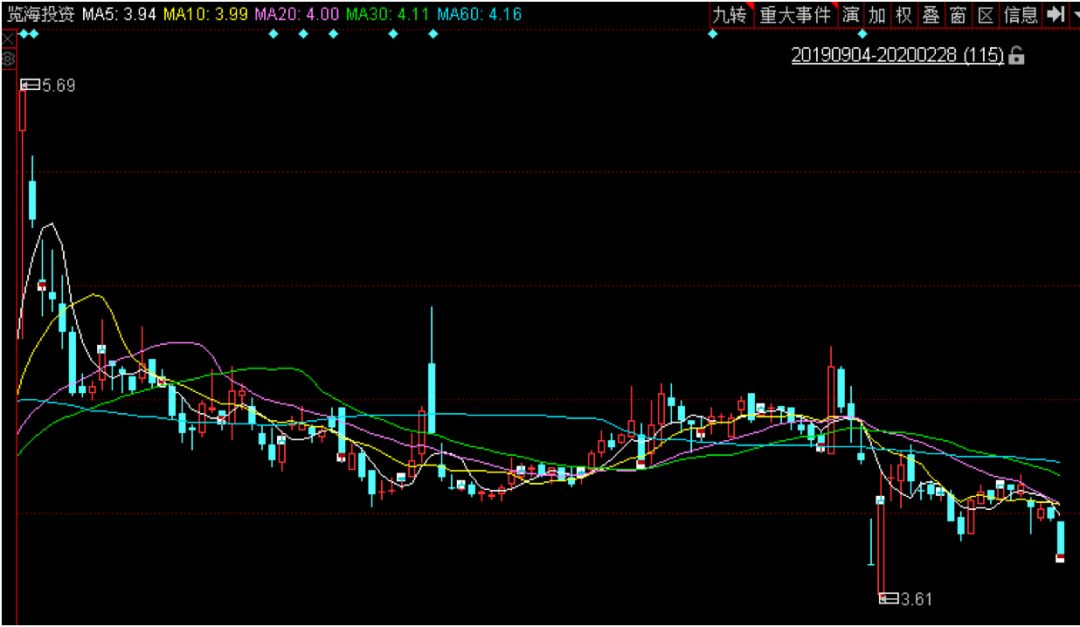Open the 九转 indicator button

tap(730, 14)
